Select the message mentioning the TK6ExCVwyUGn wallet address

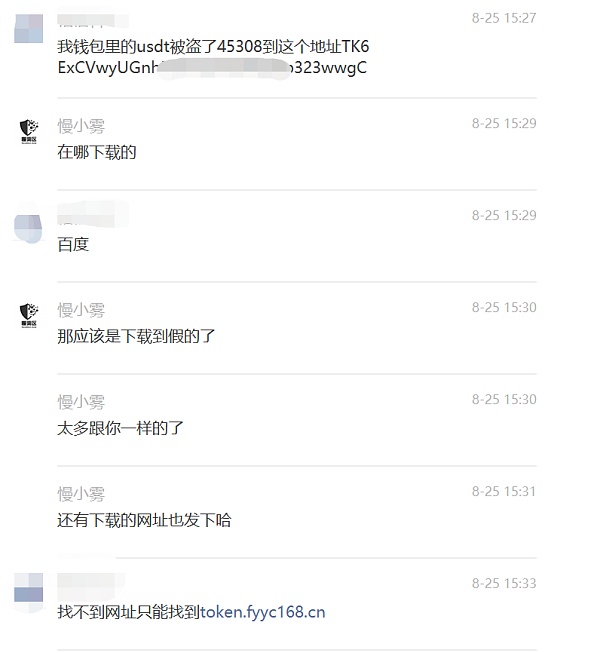click(x=213, y=57)
